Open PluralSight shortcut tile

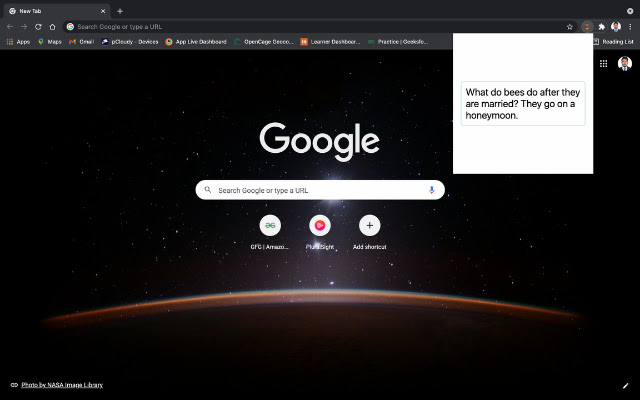[320, 232]
